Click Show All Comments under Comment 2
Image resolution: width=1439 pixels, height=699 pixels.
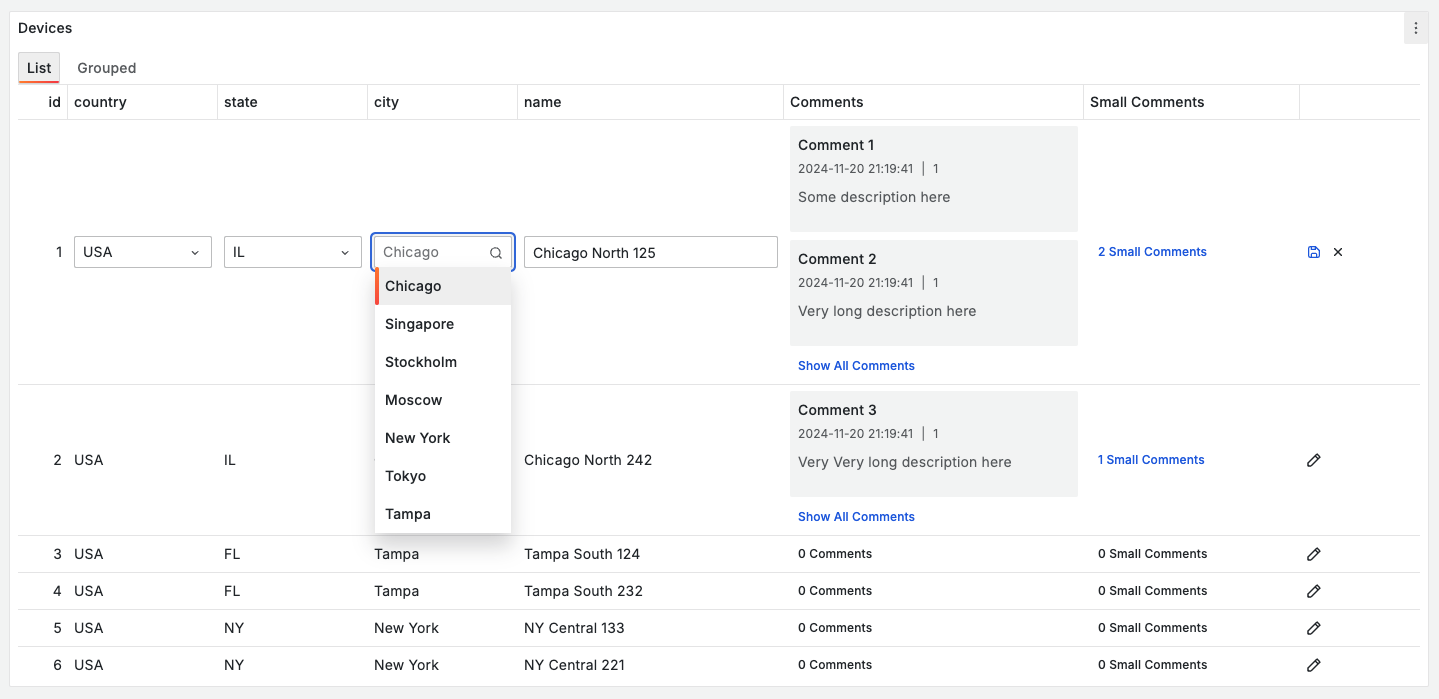pyautogui.click(x=856, y=366)
